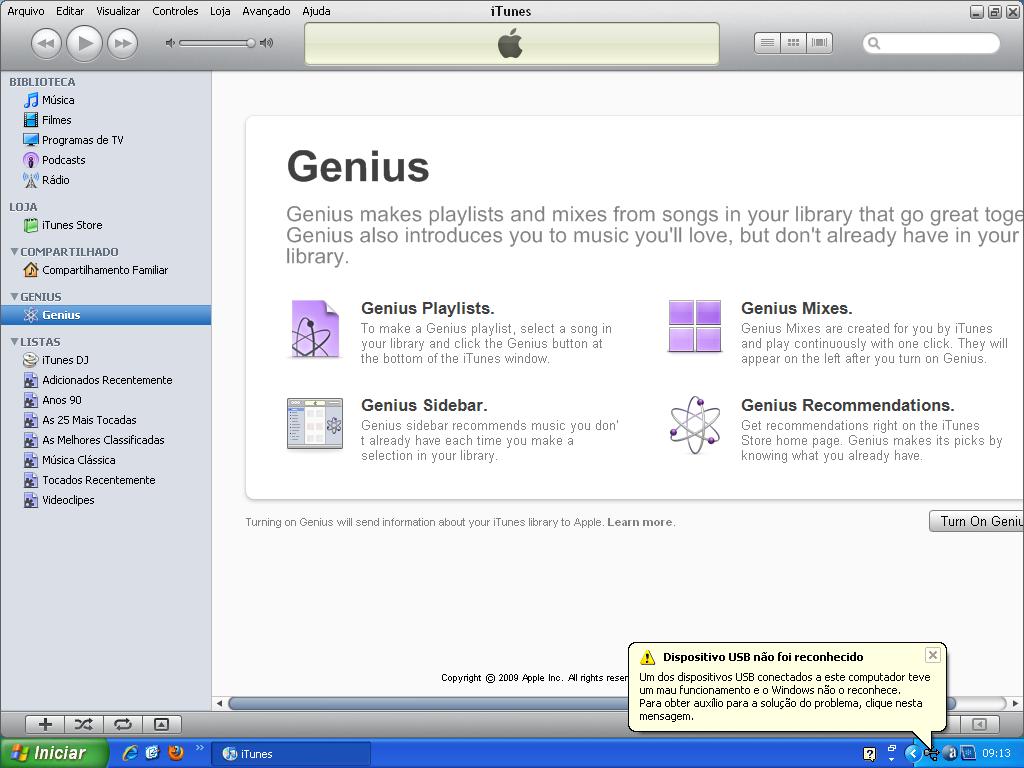Switch to list view
Screen dimensions: 1024x768
pos(767,43)
